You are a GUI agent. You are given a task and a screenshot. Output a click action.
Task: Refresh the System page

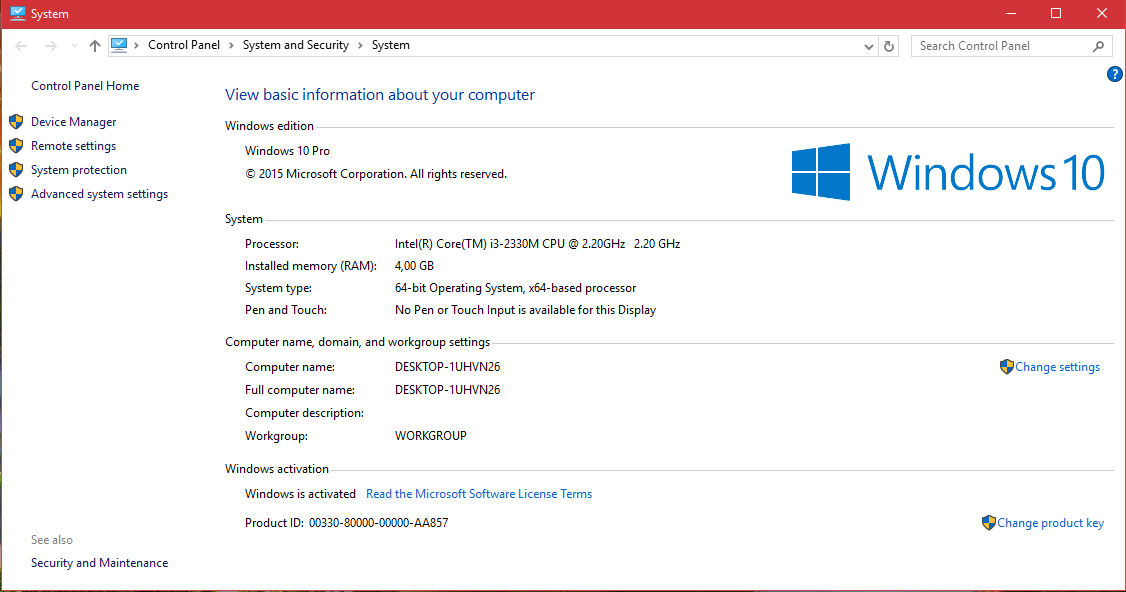coord(889,46)
